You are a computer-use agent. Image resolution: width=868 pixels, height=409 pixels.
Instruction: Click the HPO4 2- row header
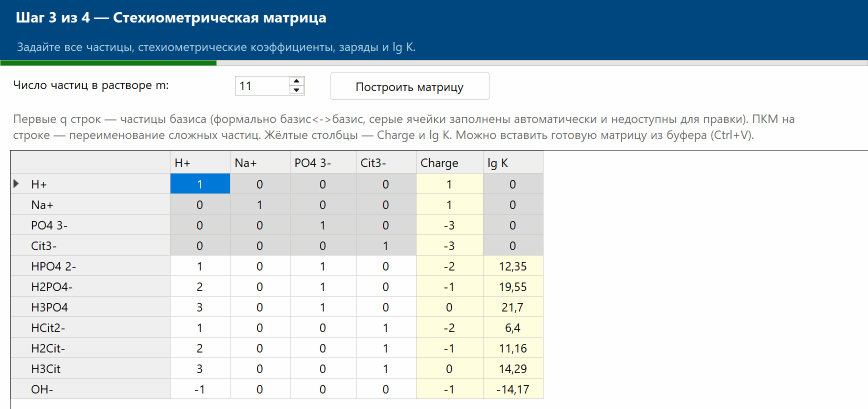[91, 266]
